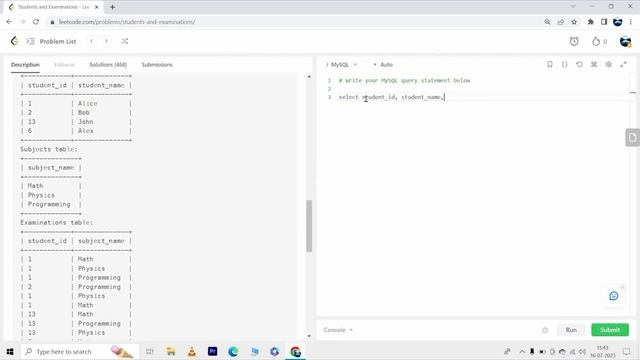The height and width of the screenshot is (360, 640).
Task: Click 'Alice' in the students table
Action: [x=87, y=104]
